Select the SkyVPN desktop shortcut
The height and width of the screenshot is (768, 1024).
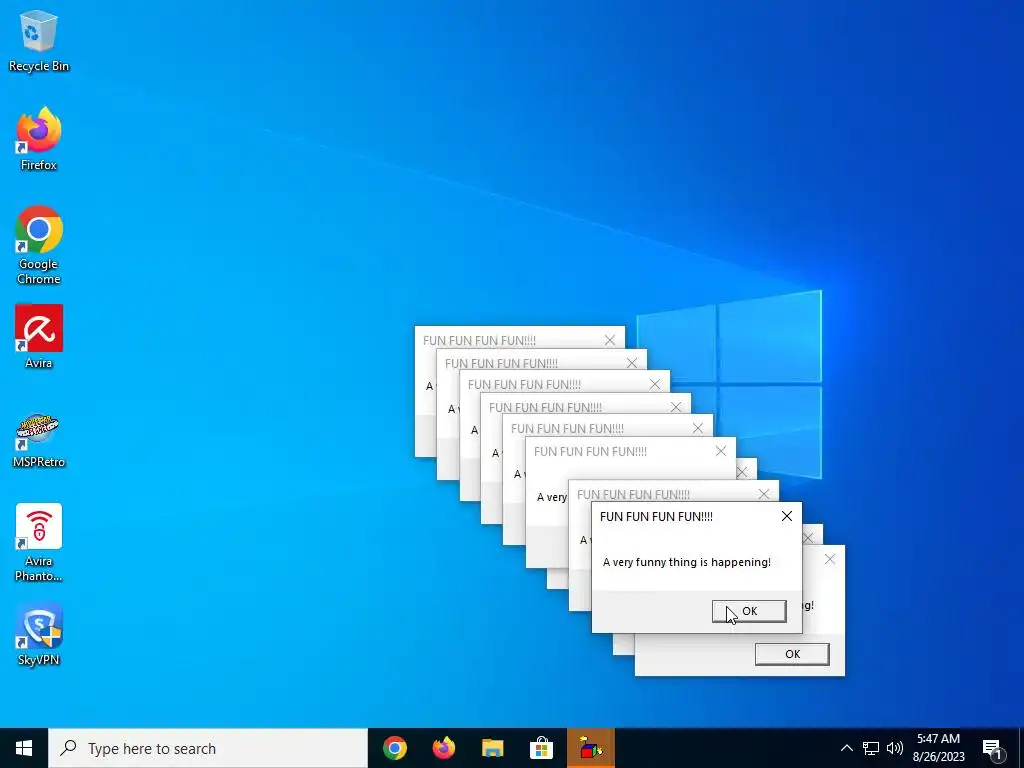[x=39, y=635]
